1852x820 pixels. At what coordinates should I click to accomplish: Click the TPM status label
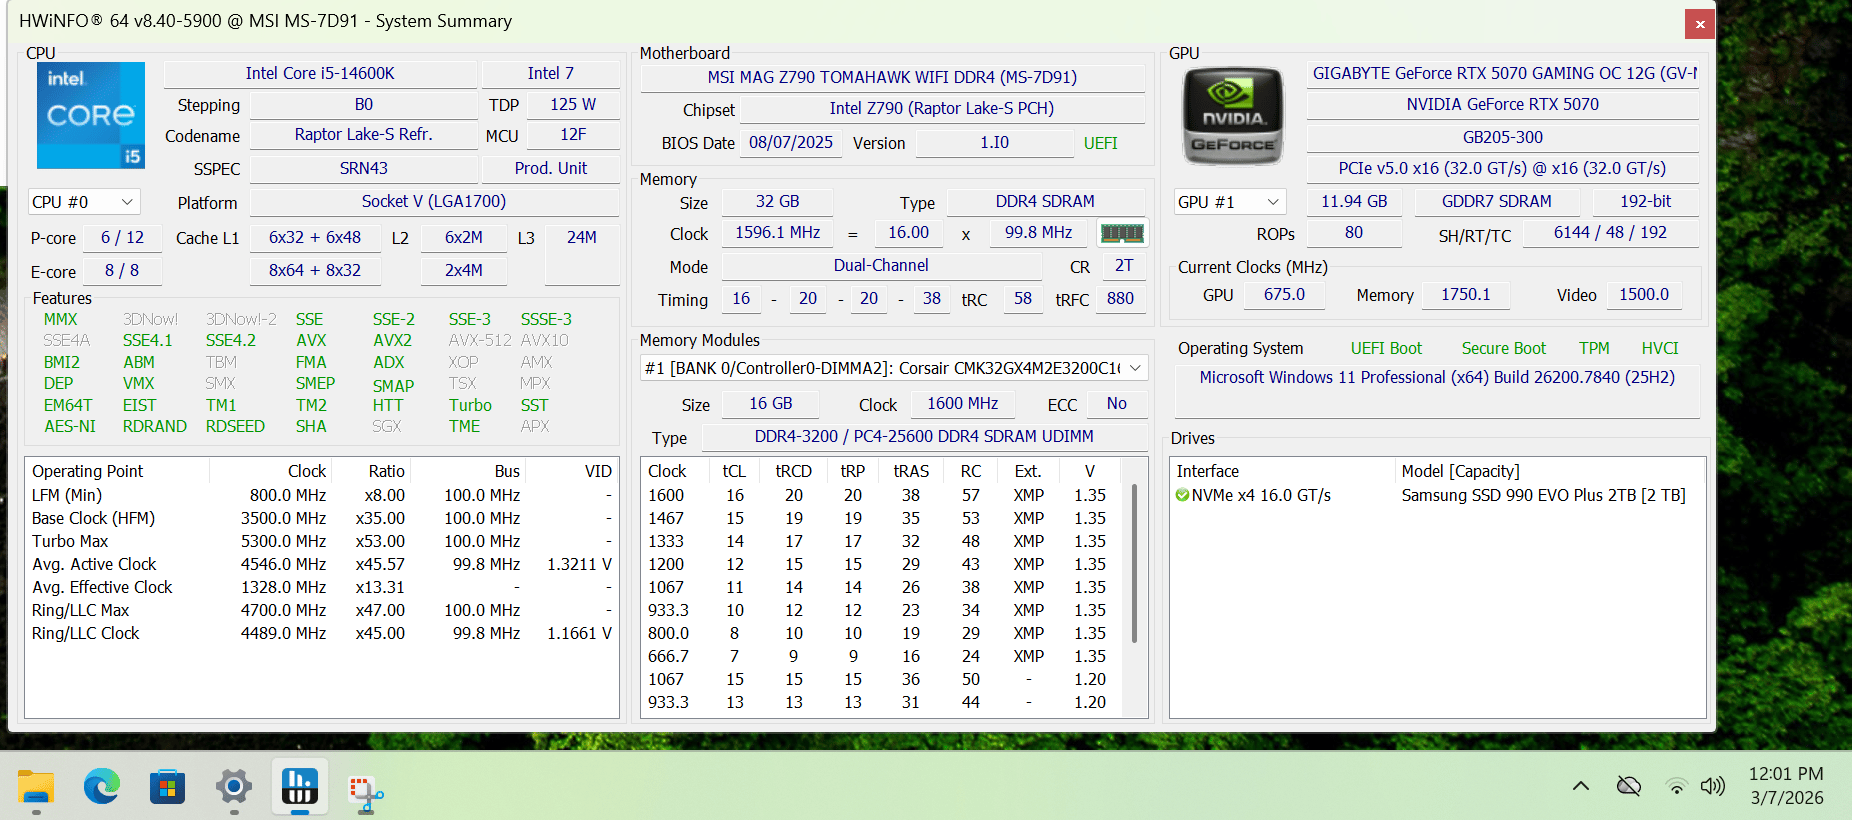(x=1594, y=349)
